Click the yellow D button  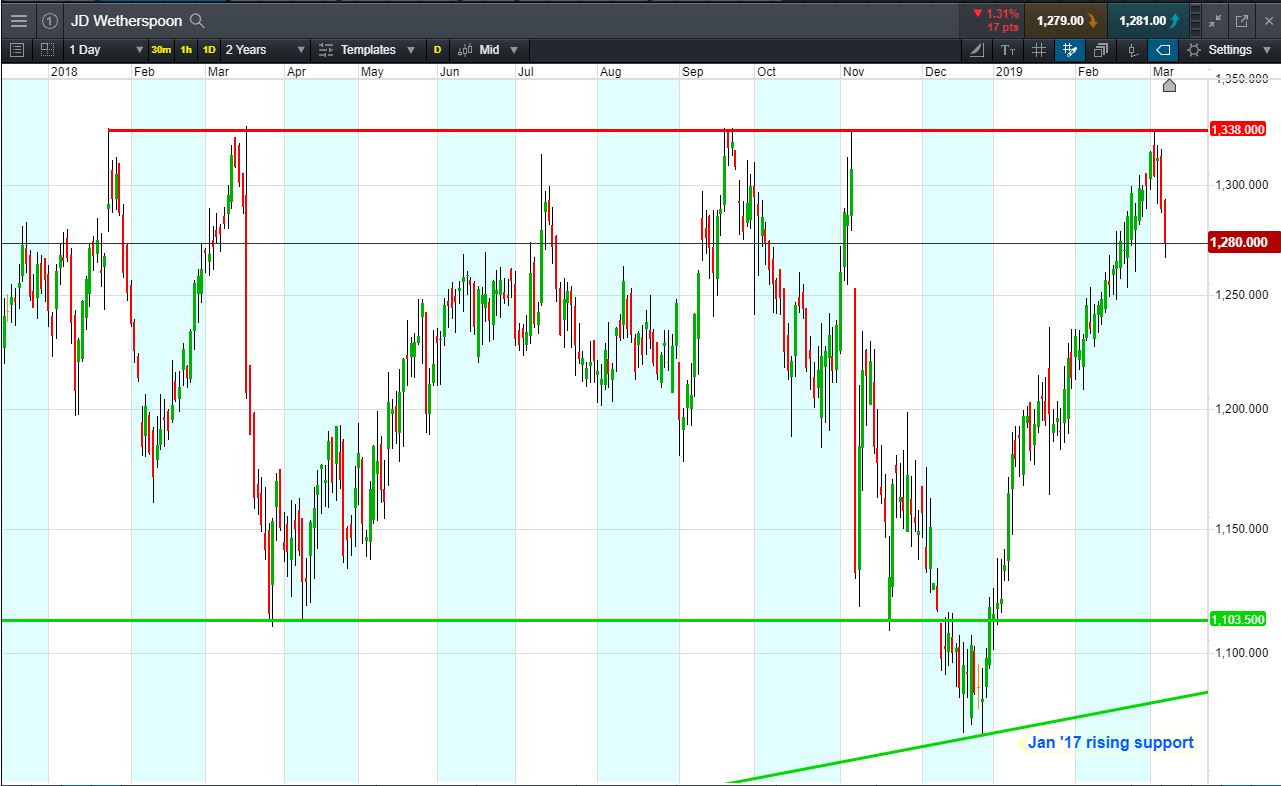[437, 50]
